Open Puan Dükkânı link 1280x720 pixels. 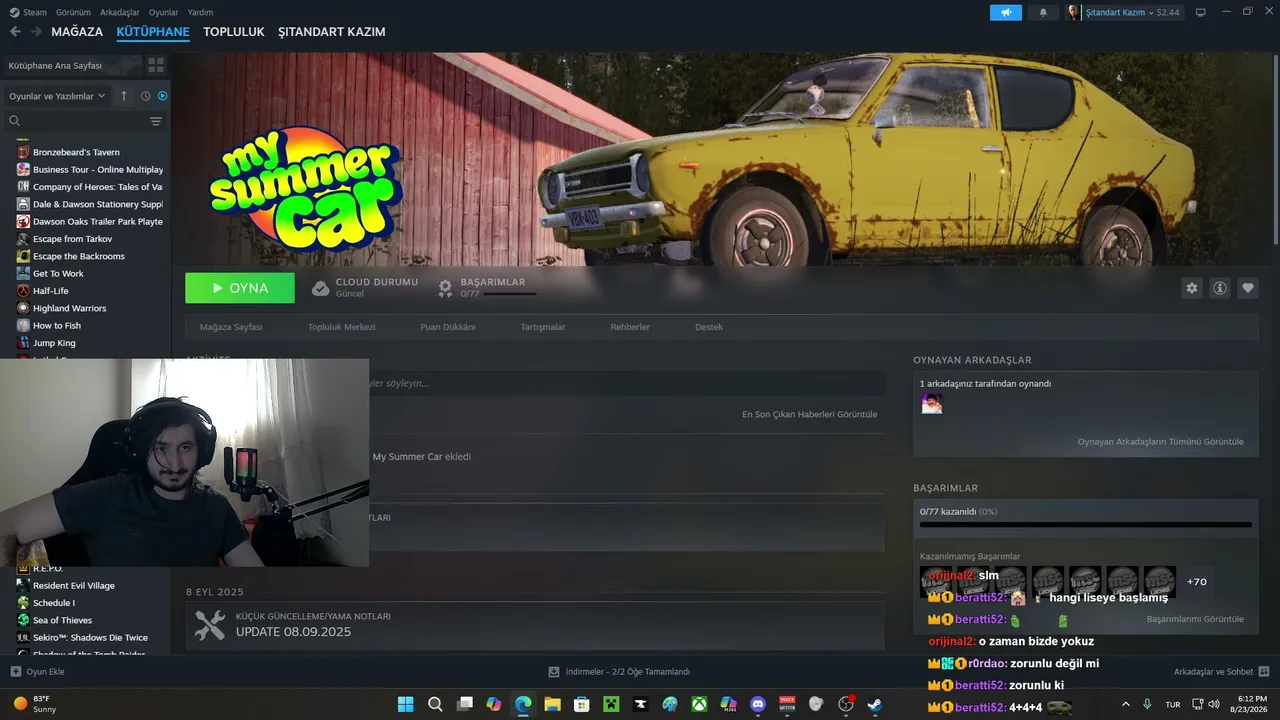[x=448, y=327]
